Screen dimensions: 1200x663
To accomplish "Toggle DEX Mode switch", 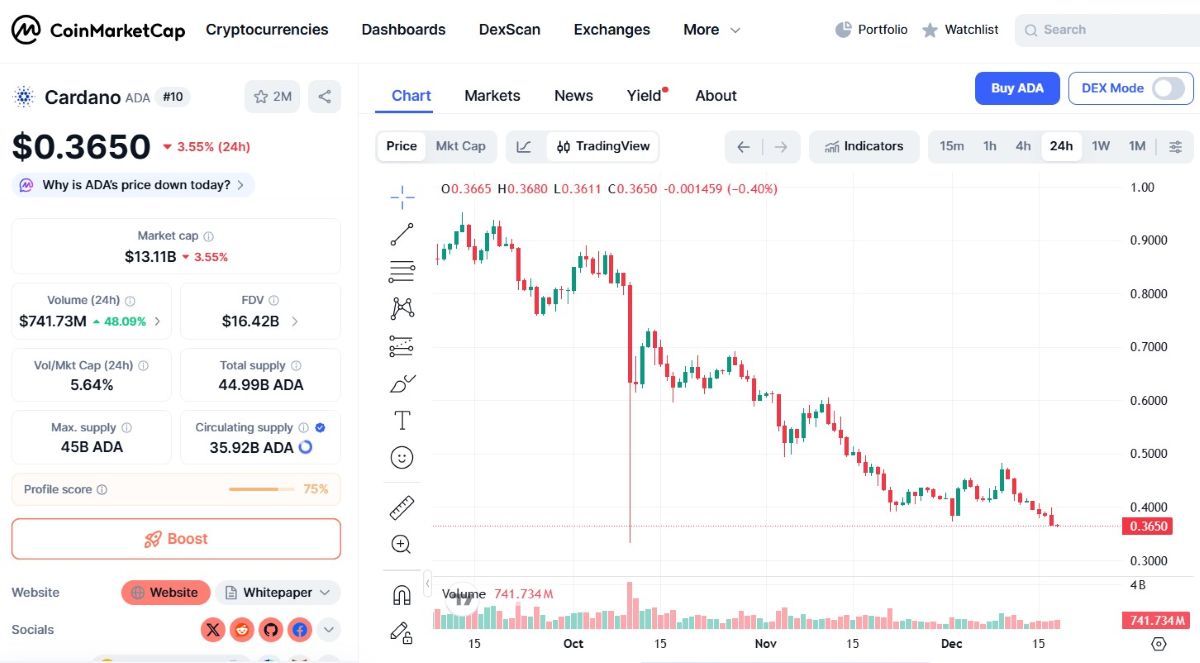I will (1168, 88).
